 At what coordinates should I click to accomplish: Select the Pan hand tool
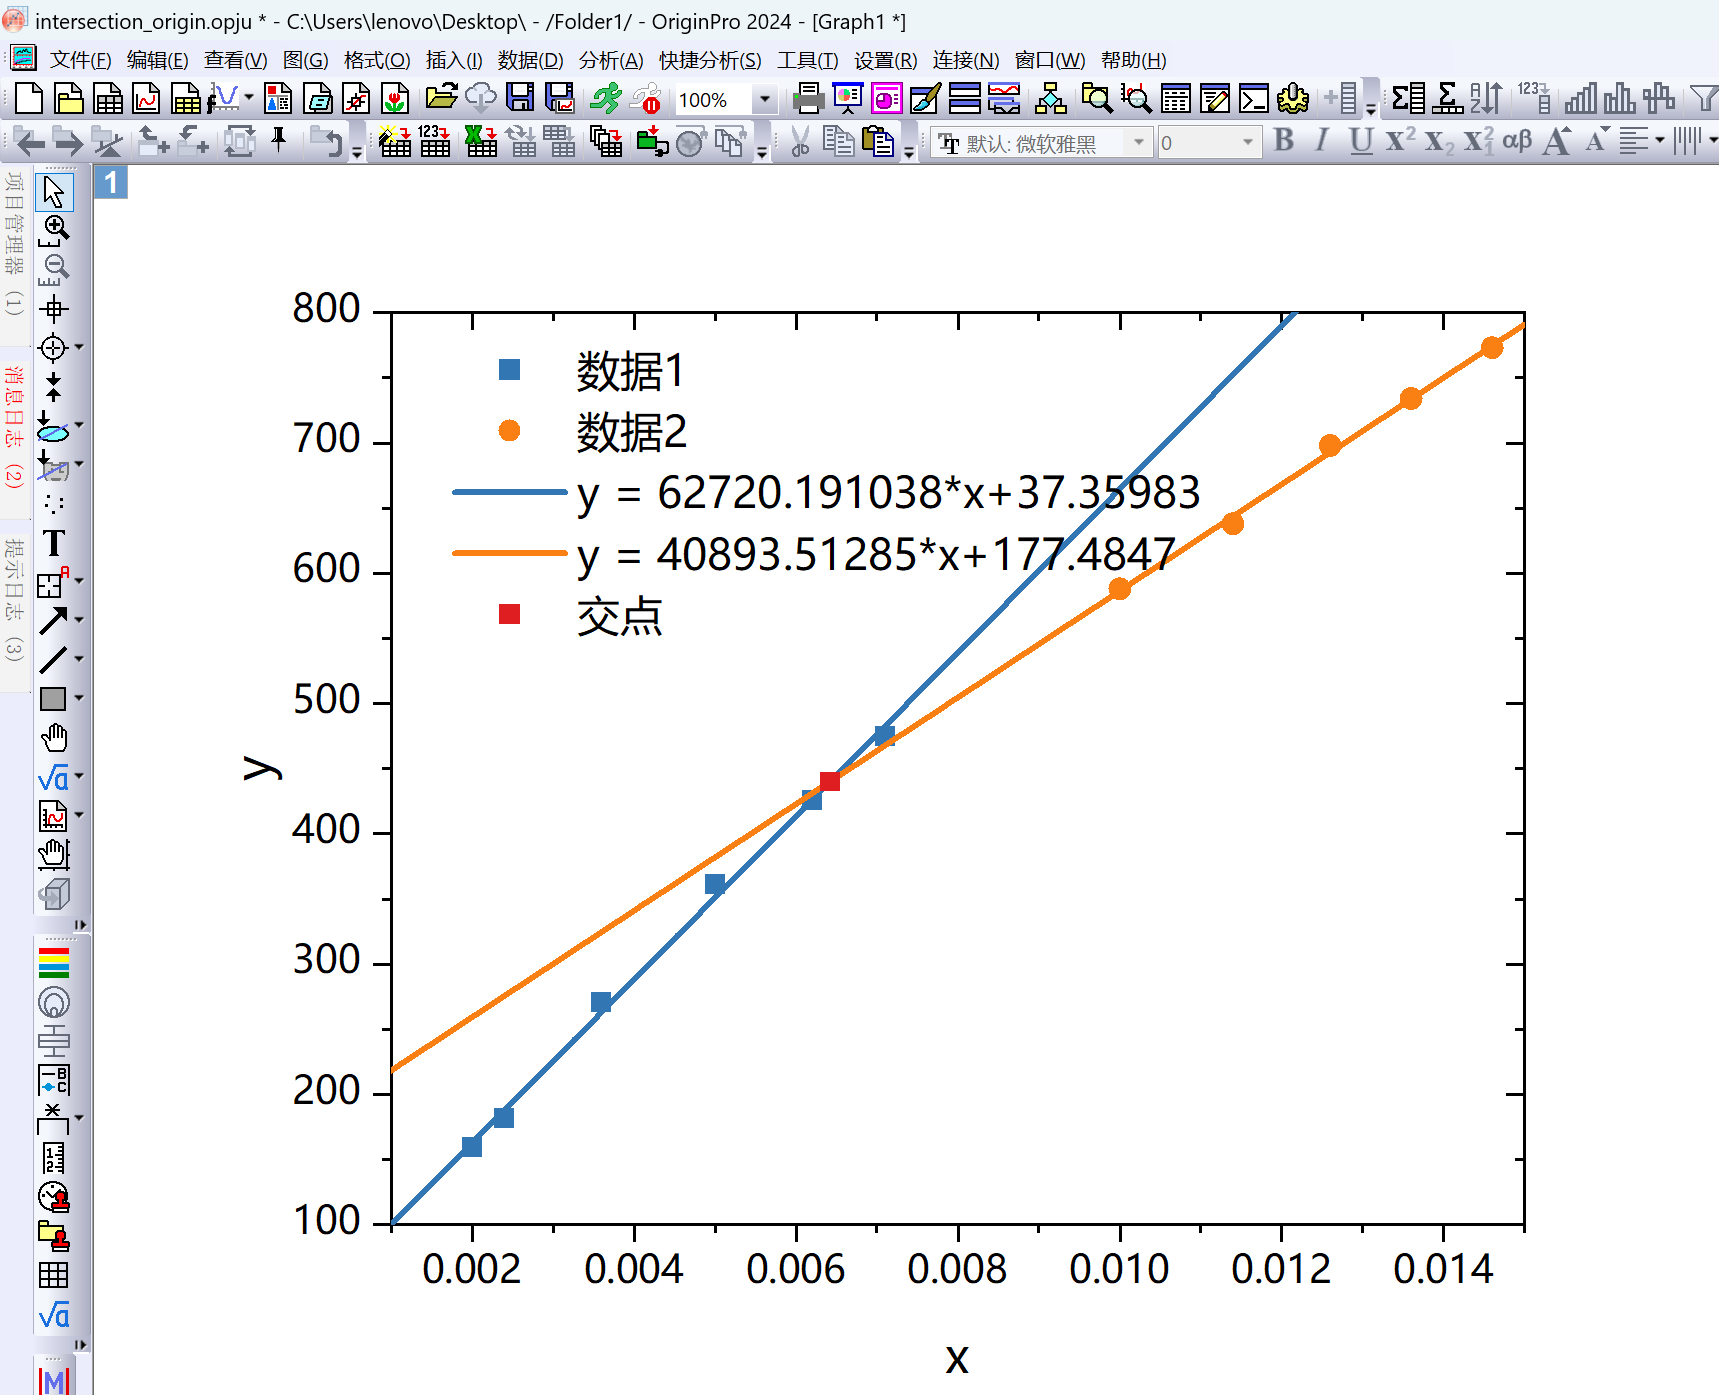[x=54, y=738]
